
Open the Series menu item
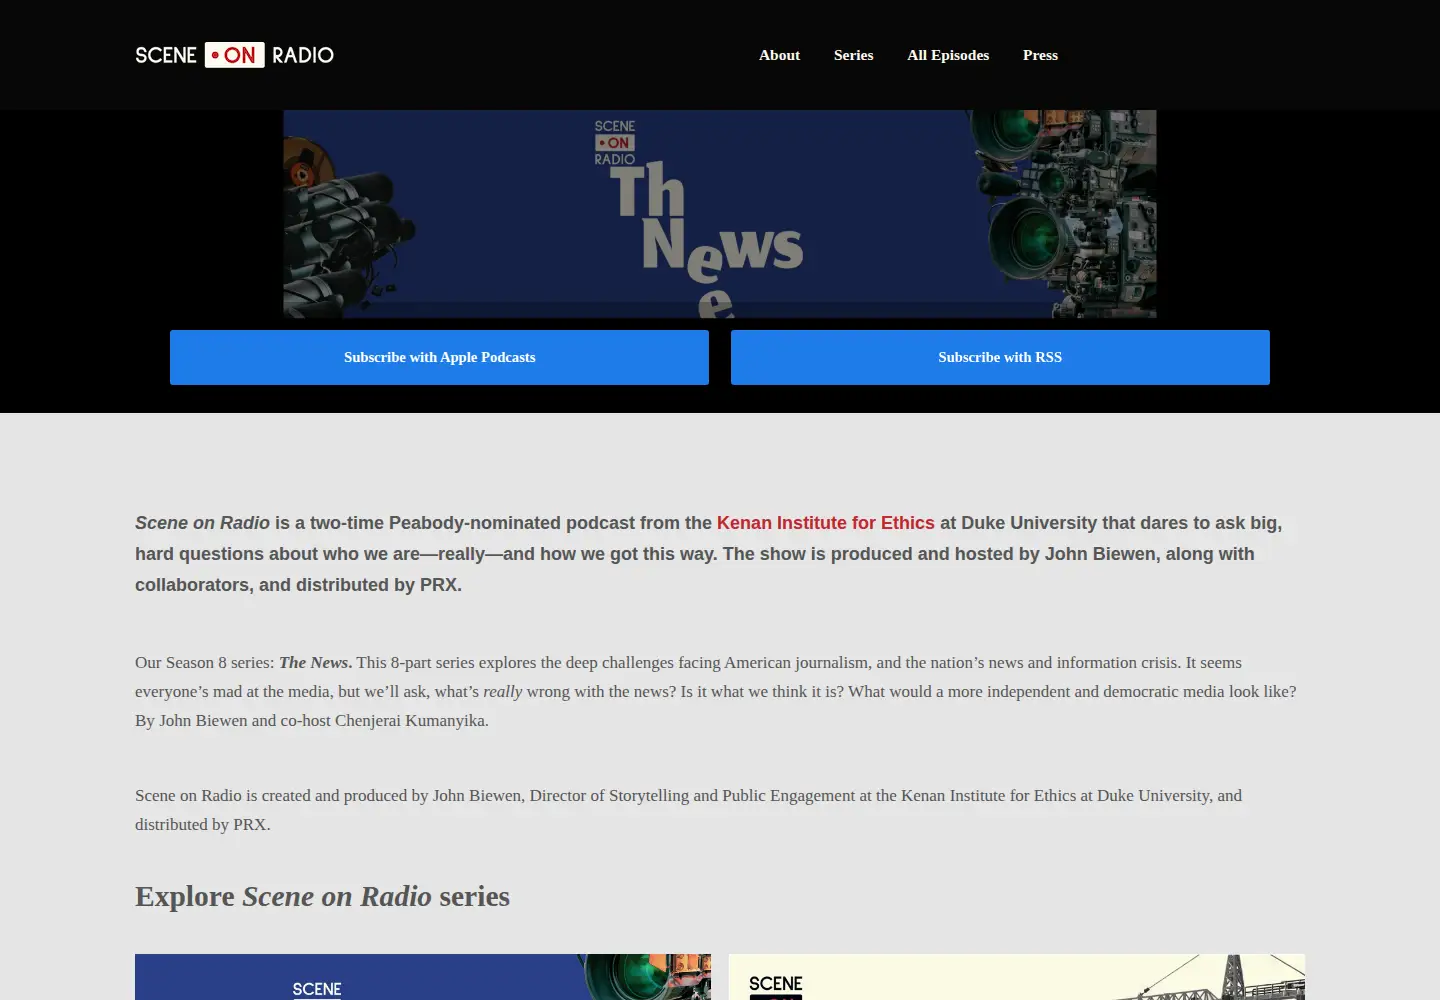(x=853, y=55)
